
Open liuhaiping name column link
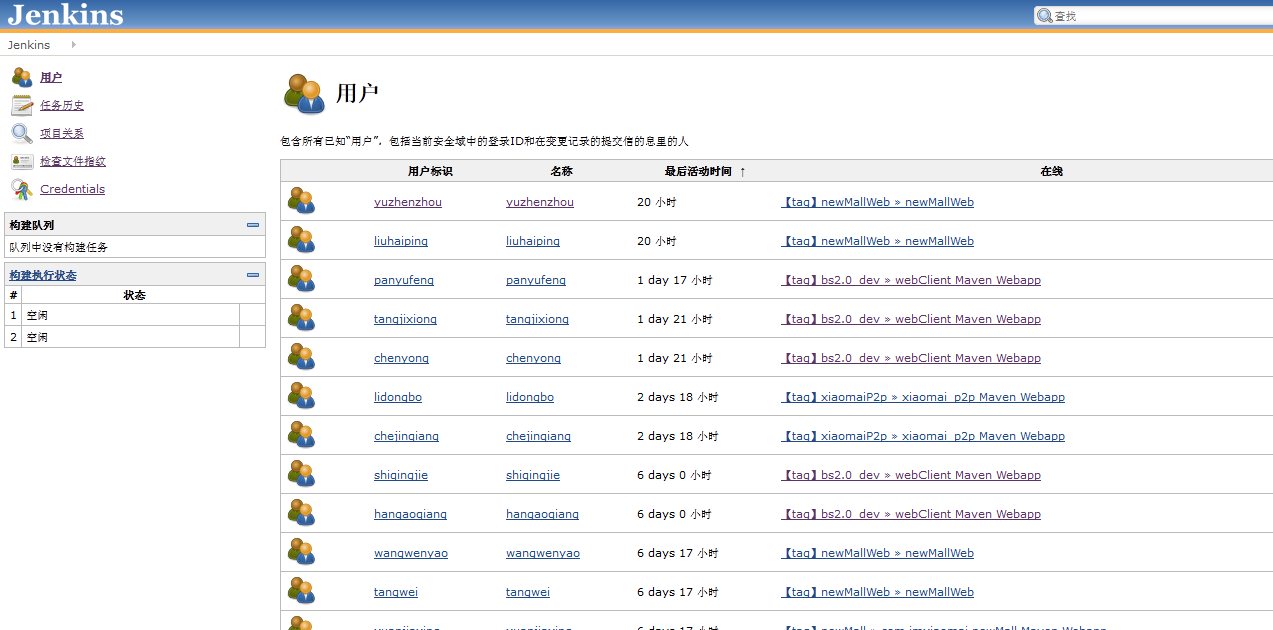click(533, 241)
